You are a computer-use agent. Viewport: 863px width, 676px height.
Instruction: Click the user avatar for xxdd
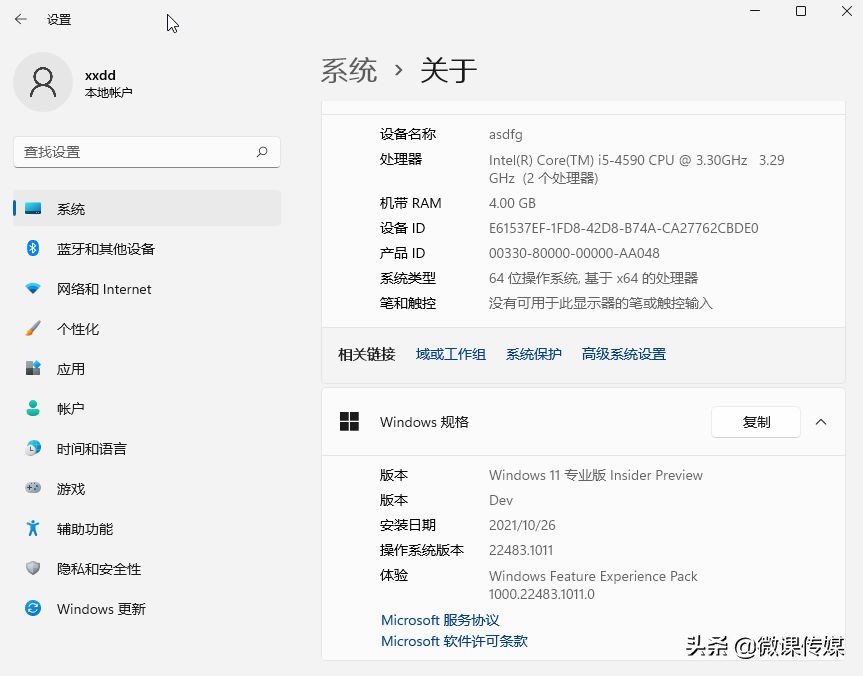[x=42, y=82]
